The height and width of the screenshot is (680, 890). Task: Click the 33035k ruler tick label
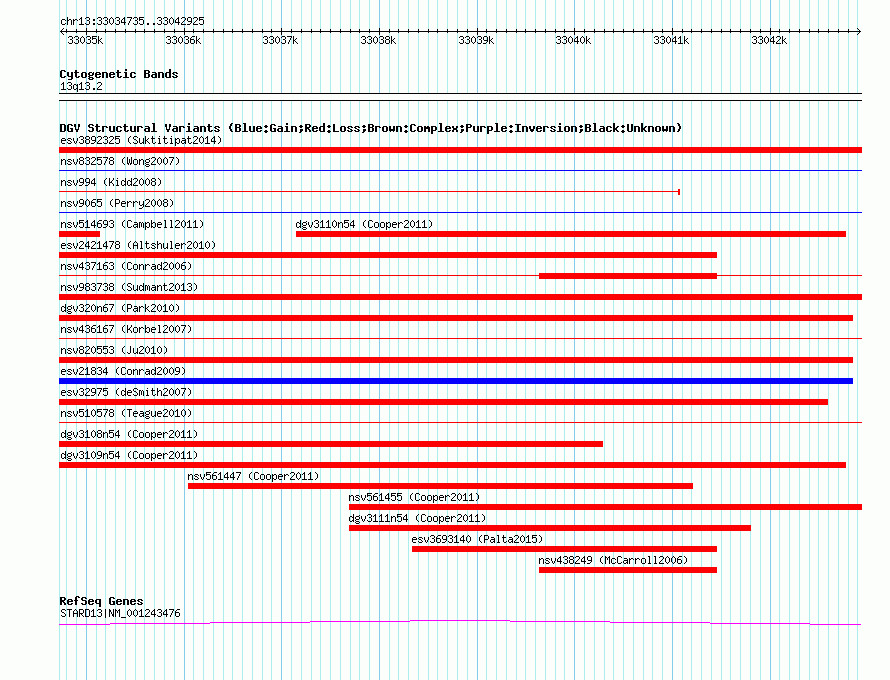pos(85,40)
